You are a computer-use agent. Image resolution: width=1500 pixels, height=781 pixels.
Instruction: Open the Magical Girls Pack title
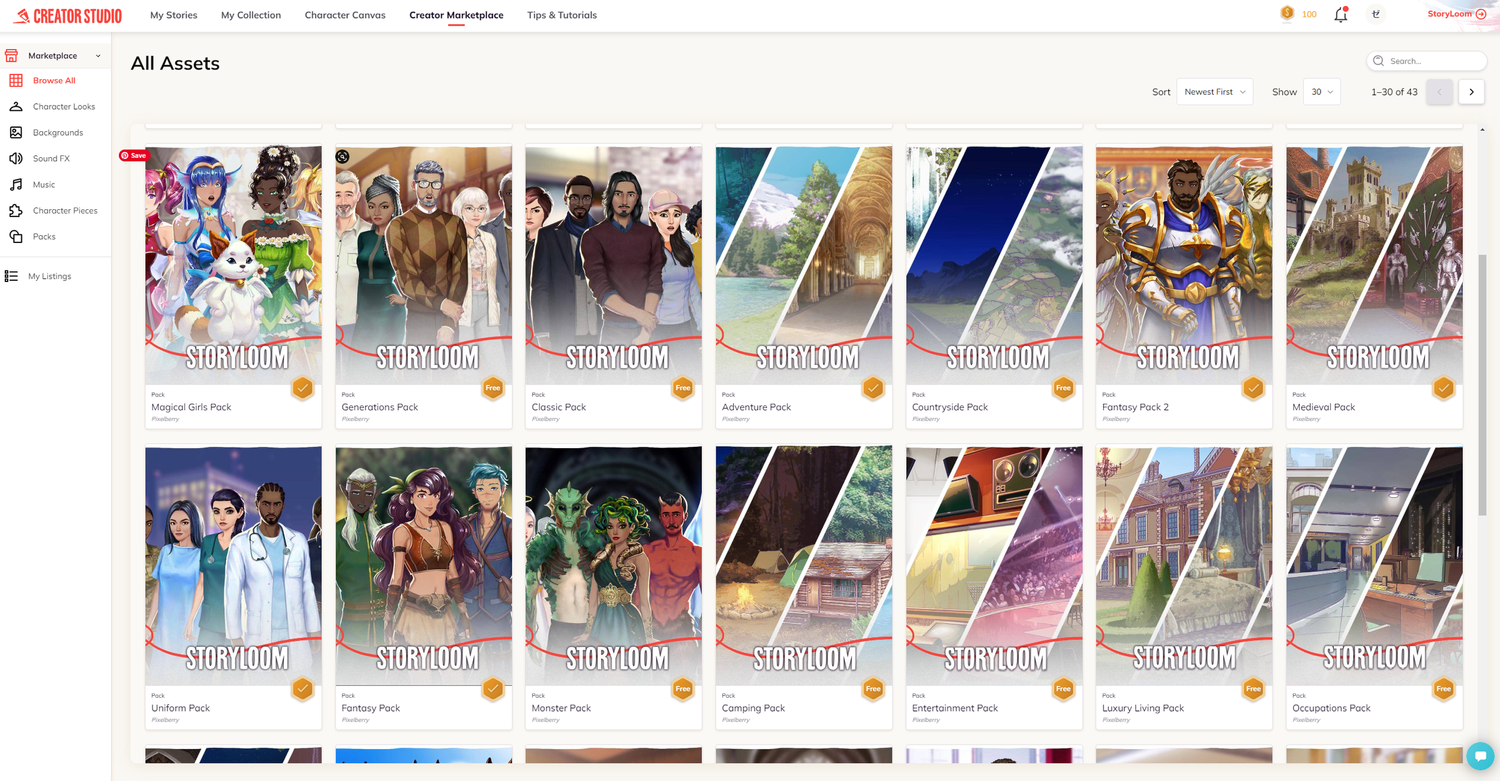(x=191, y=407)
